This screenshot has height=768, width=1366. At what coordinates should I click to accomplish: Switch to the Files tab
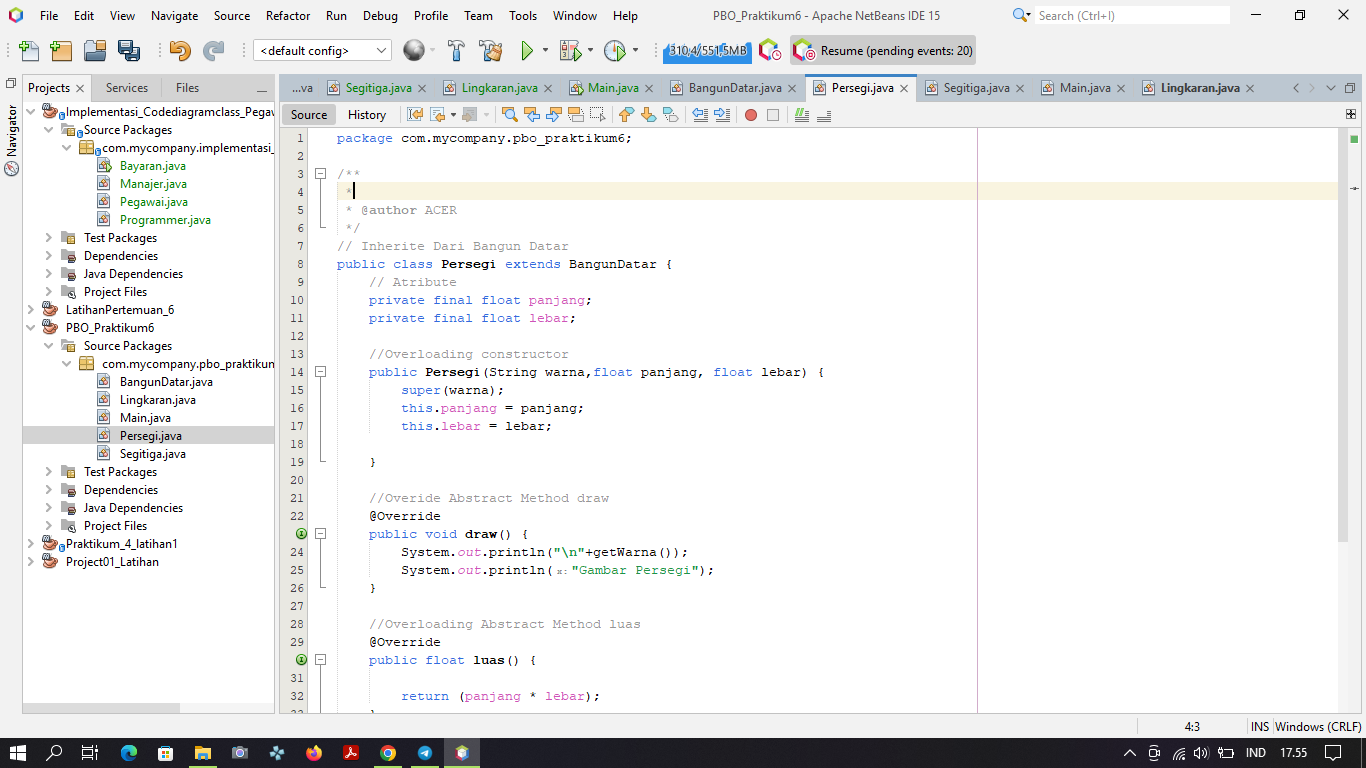tap(187, 88)
